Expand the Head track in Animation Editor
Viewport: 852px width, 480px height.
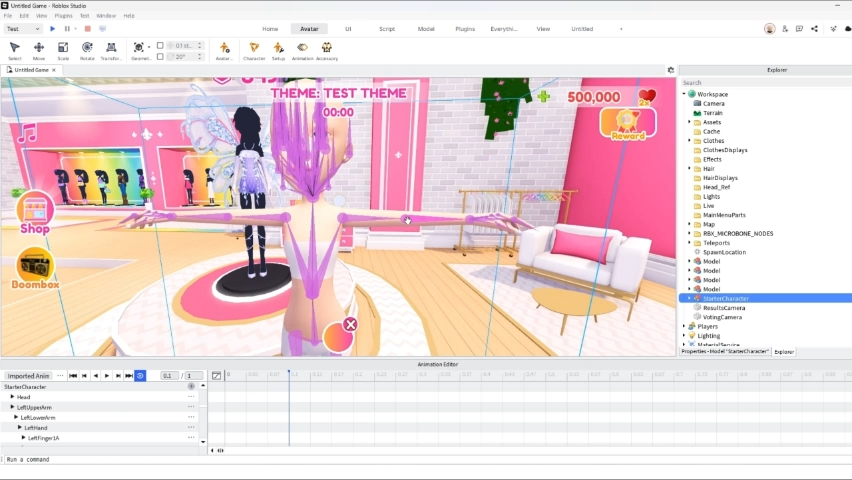(13, 397)
